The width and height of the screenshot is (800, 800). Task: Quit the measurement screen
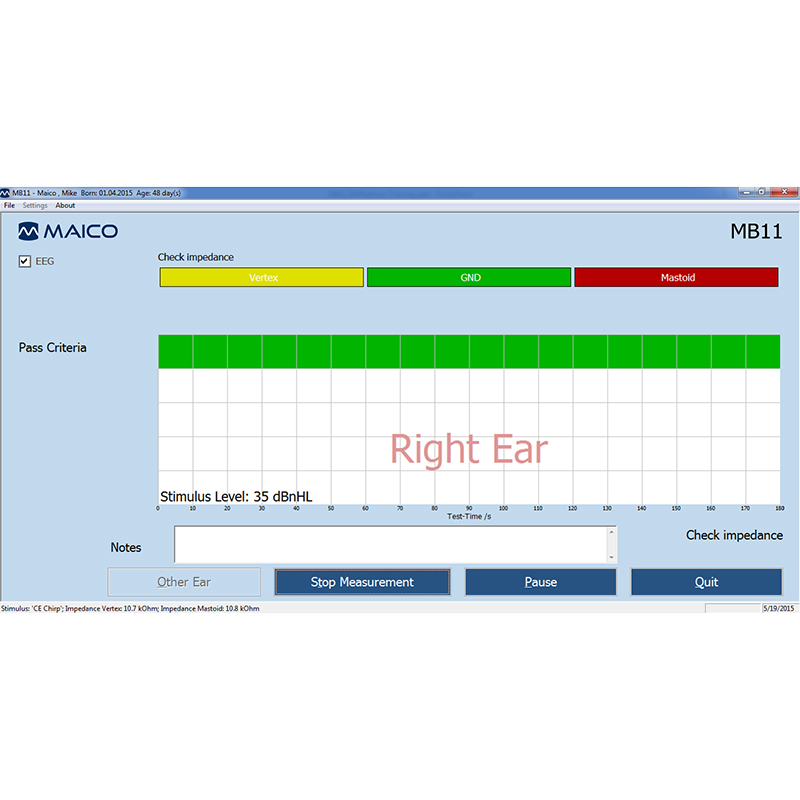706,582
